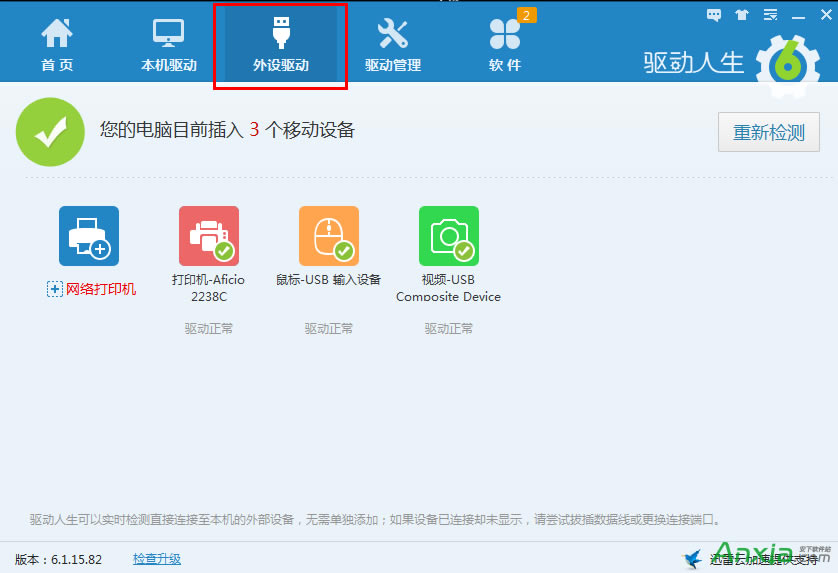The height and width of the screenshot is (573, 838).
Task: Click the 驱动人生 6 gear logo
Action: click(787, 65)
